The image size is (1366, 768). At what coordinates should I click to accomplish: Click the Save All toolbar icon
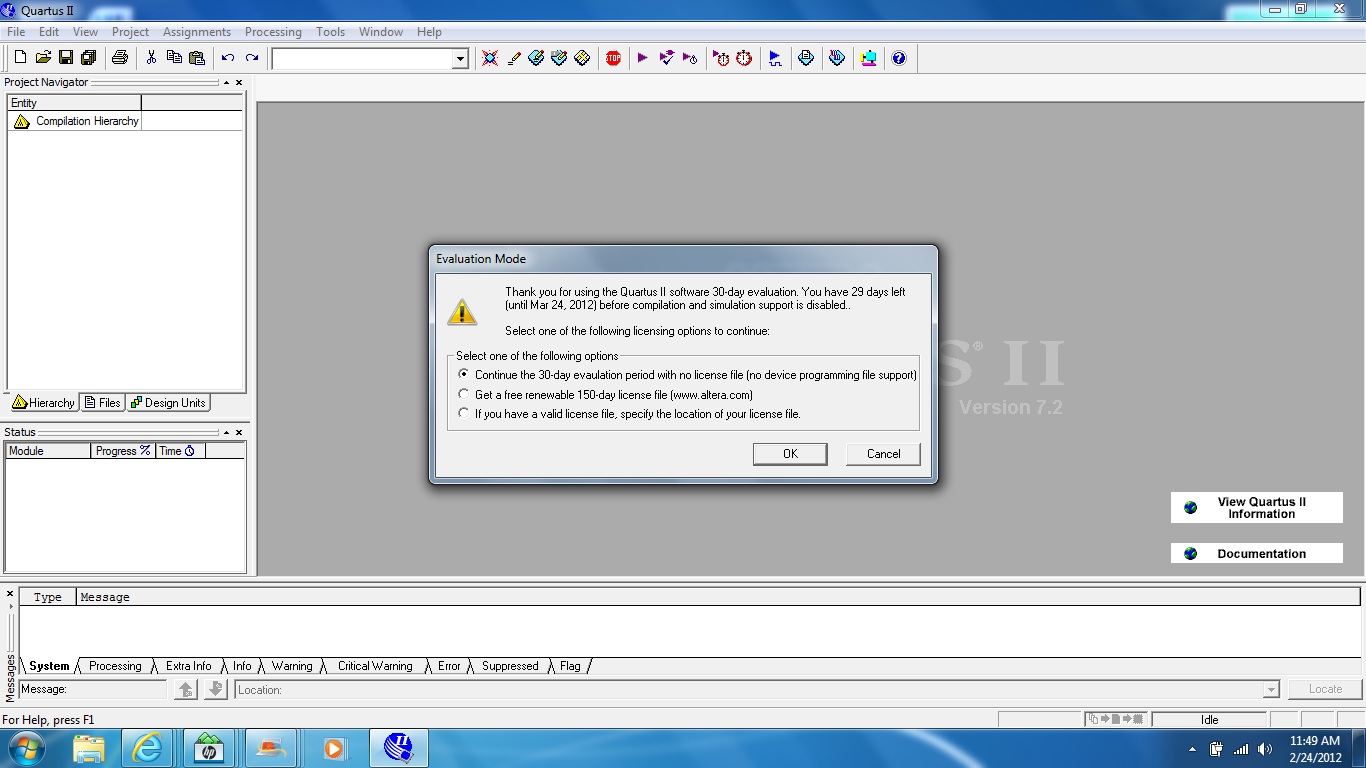(89, 58)
